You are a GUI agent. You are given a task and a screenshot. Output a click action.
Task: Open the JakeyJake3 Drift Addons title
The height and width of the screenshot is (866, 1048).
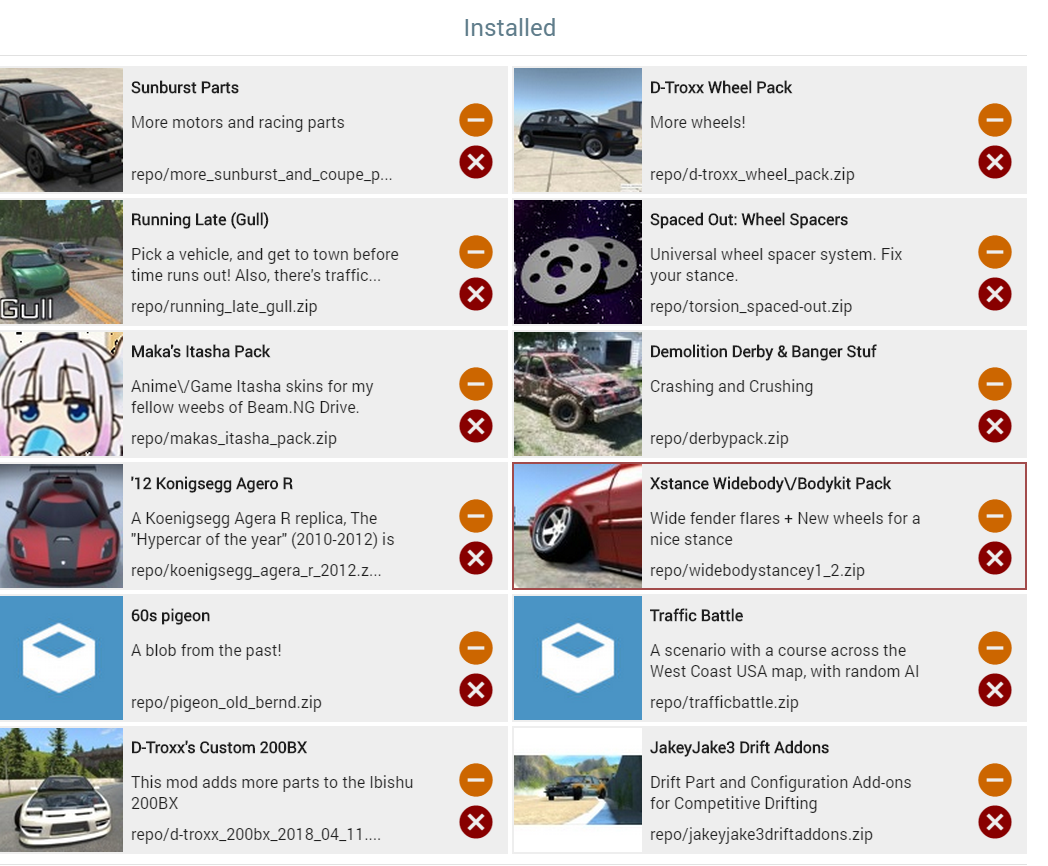(x=739, y=748)
